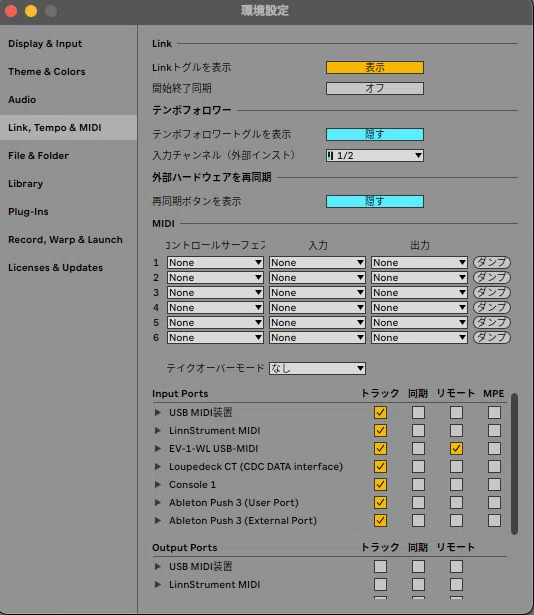This screenshot has height=615, width=534.
Task: Minimize the 環境設定 window with yellow button
Action: click(31, 11)
